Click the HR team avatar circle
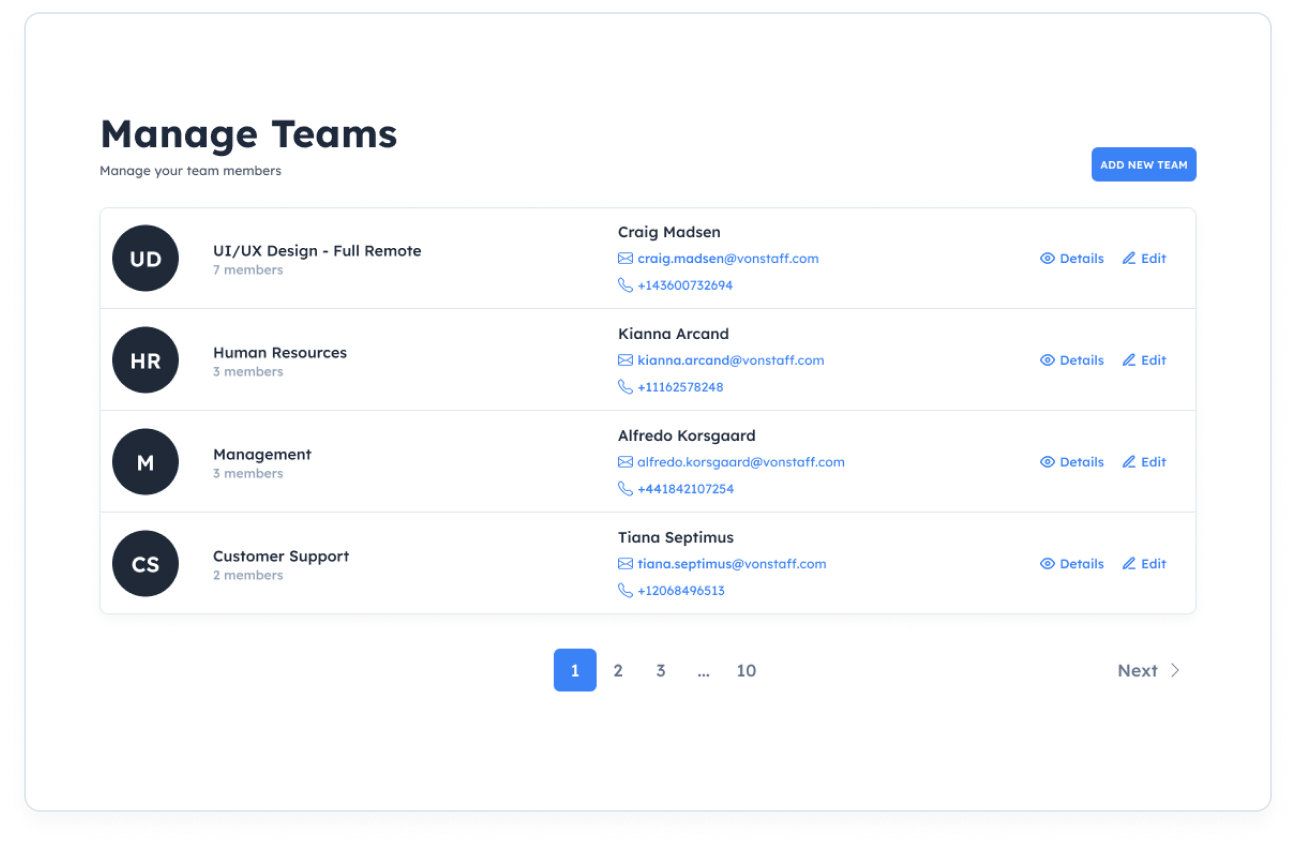 [x=145, y=361]
